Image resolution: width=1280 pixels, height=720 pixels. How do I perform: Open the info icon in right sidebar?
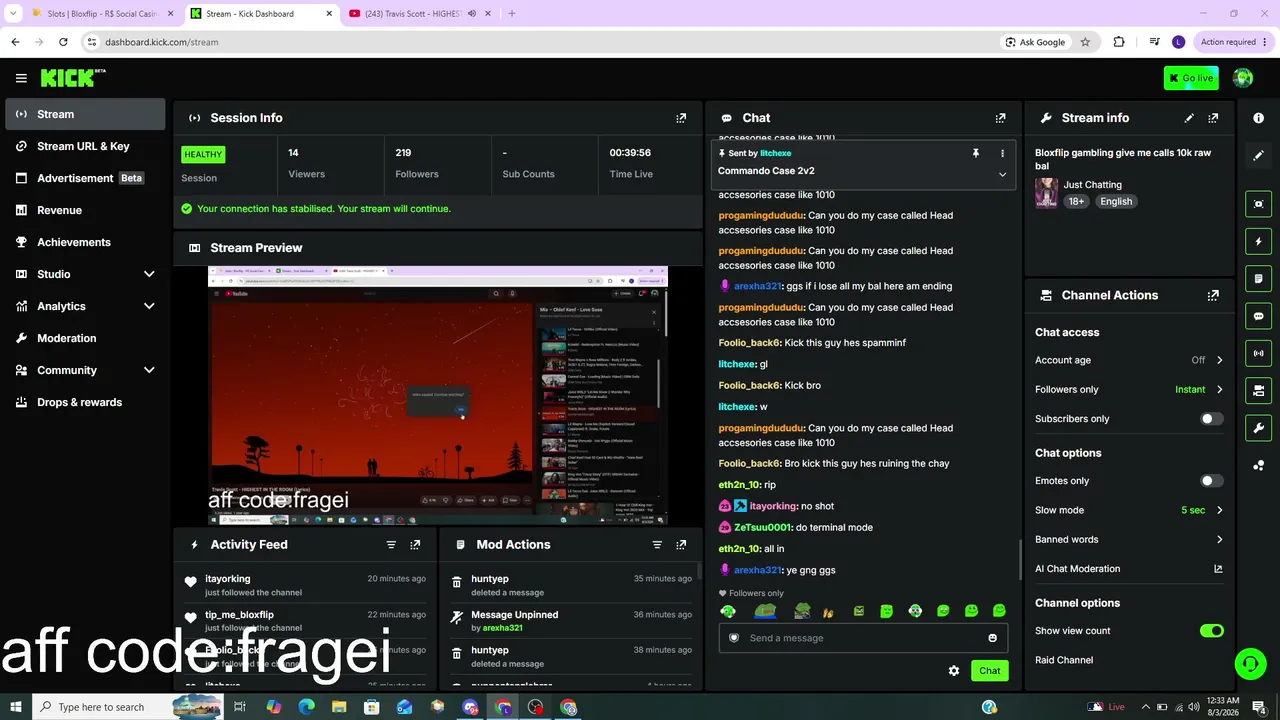point(1258,118)
